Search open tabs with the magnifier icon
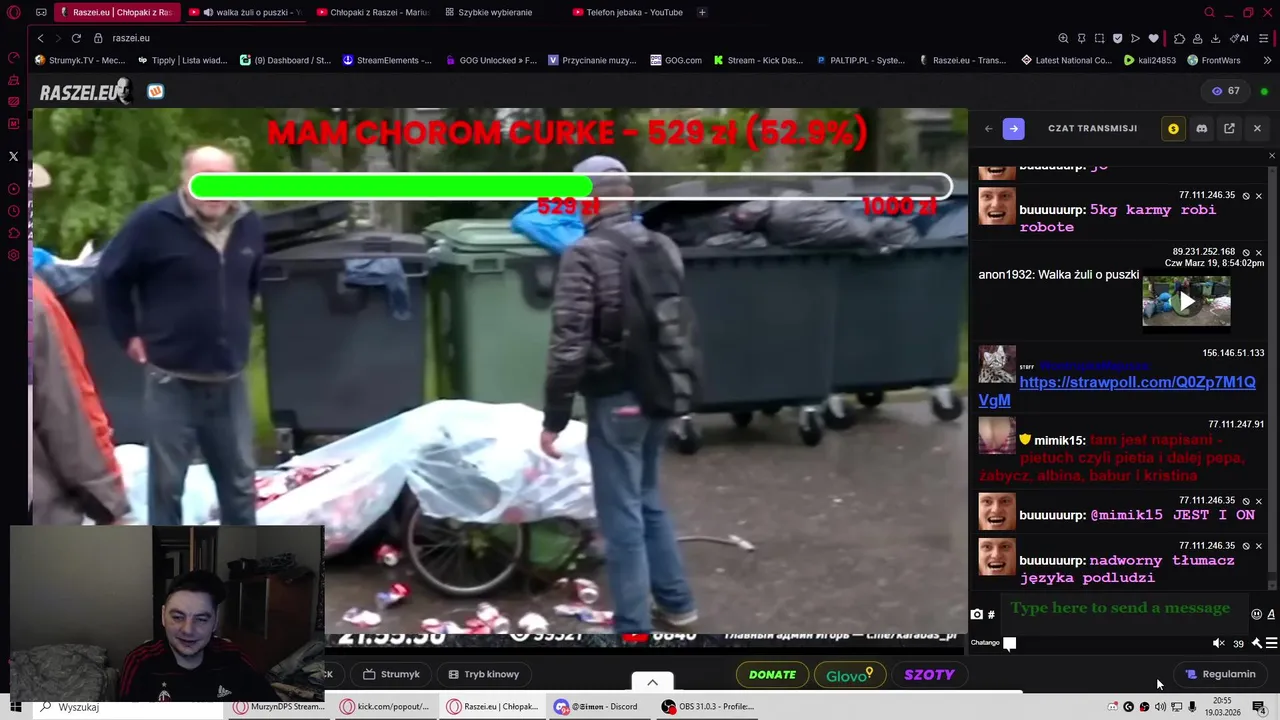The width and height of the screenshot is (1280, 720). (x=1209, y=12)
